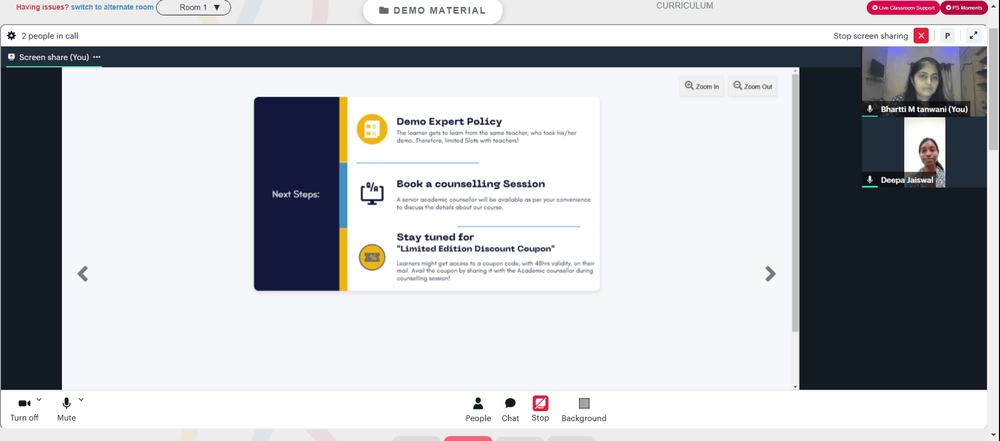Viewport: 1000px width, 441px height.
Task: Click the P button in call header
Action: click(x=948, y=36)
